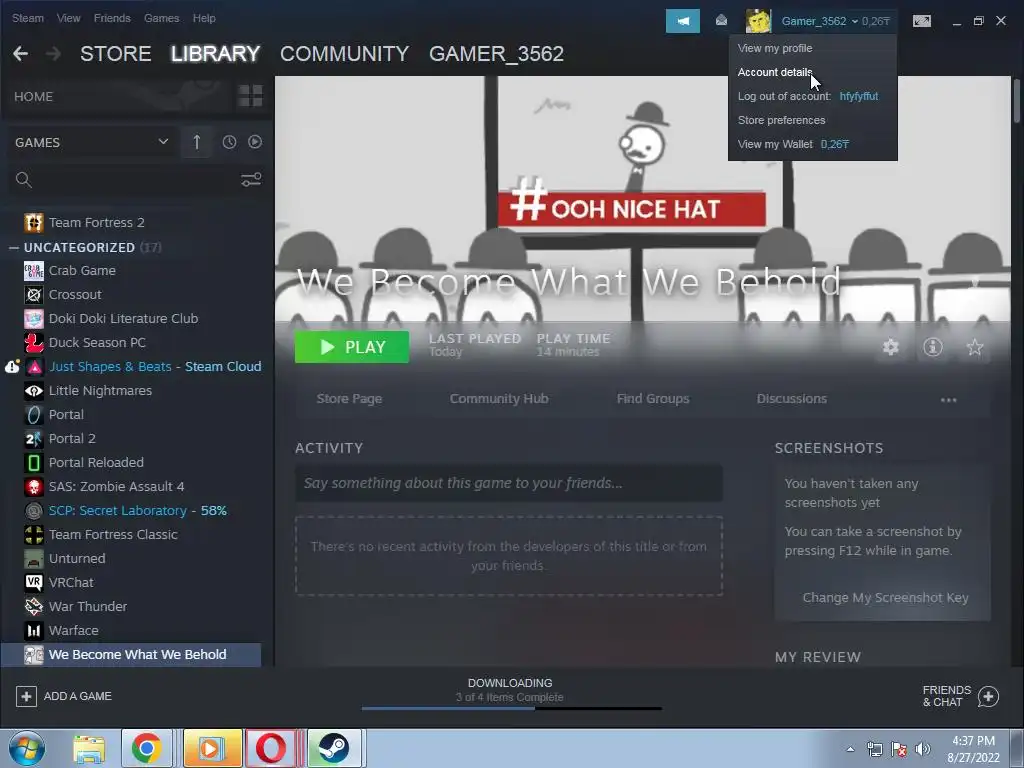Click the recent activity clock filter
This screenshot has height=768, width=1024.
[x=229, y=142]
